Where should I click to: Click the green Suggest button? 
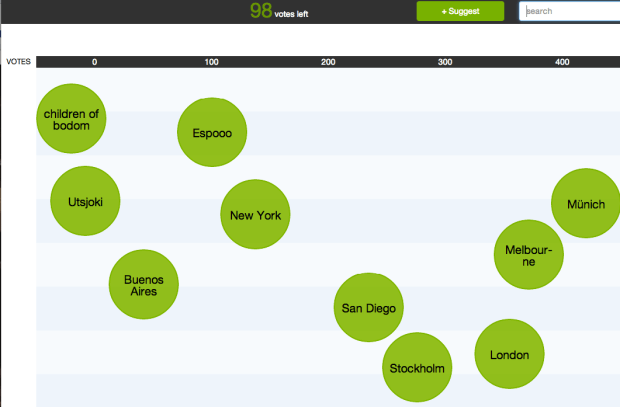tap(460, 11)
